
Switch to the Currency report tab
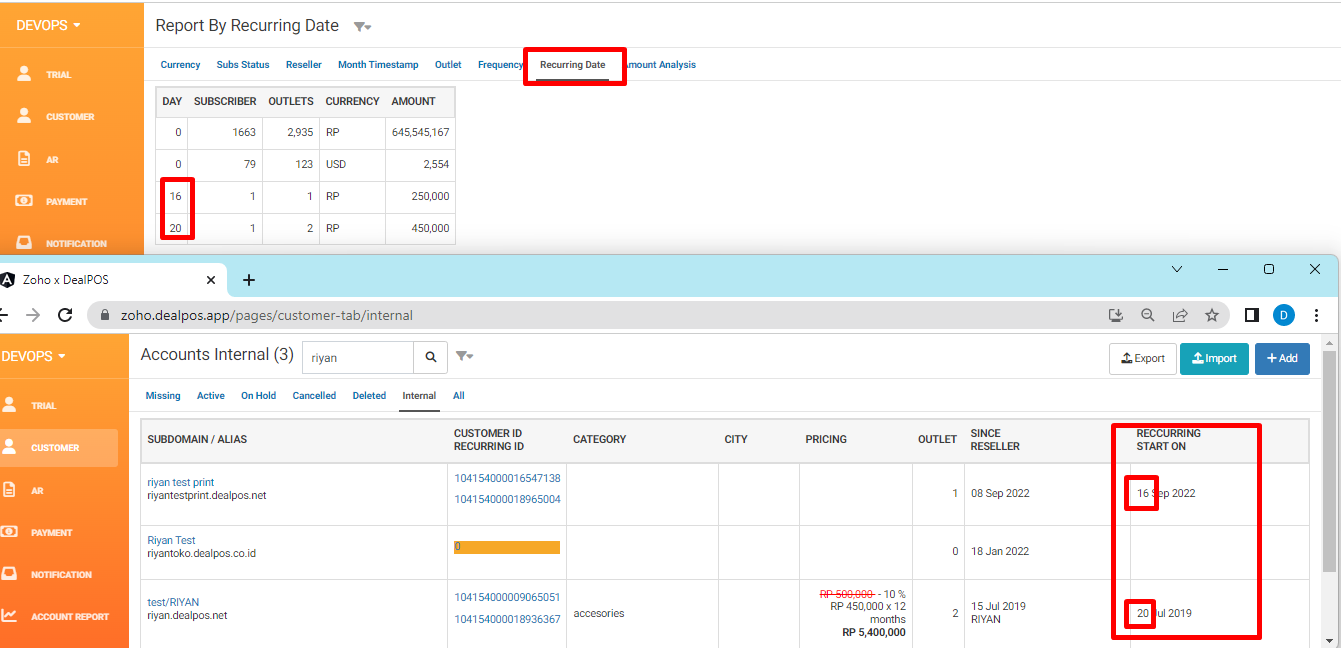tap(181, 65)
